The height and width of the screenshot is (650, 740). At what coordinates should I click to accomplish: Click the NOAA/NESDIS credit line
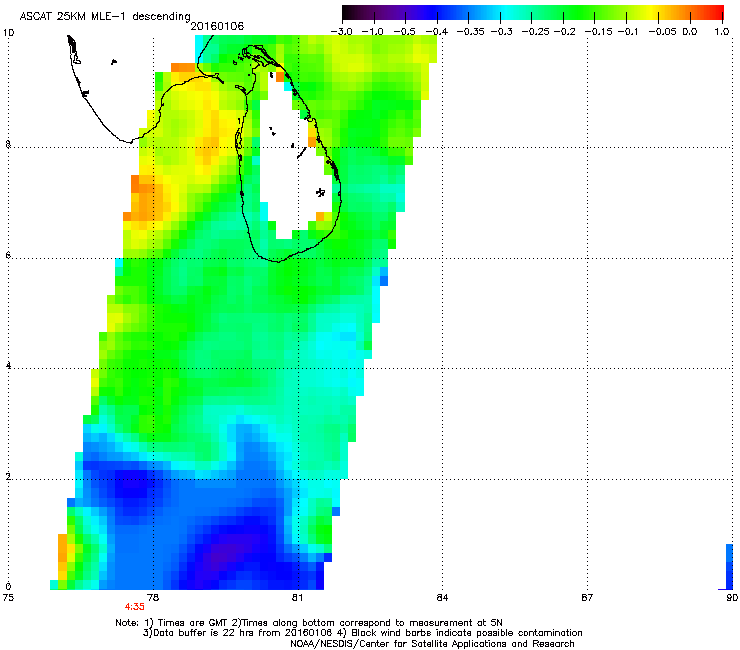(432, 643)
